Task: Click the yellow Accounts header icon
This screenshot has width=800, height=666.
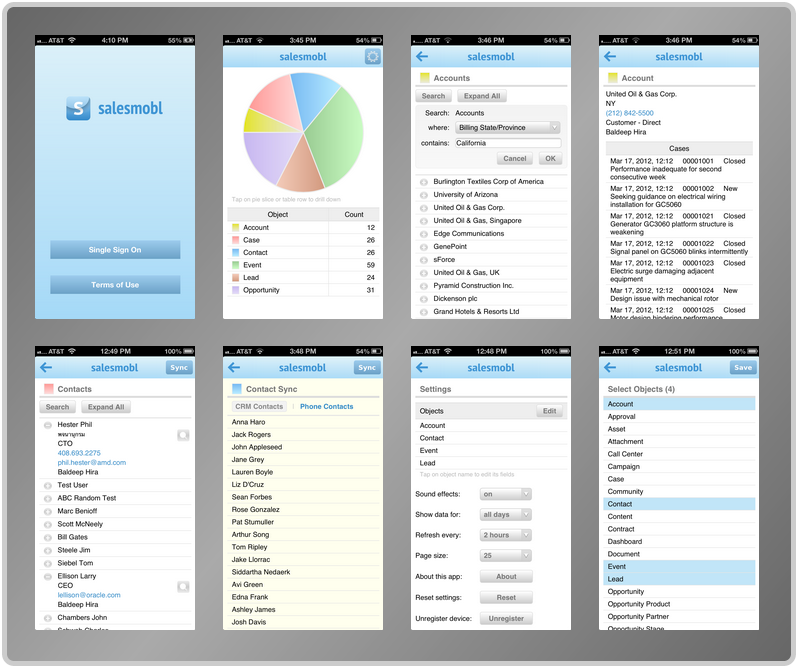Action: pos(424,78)
